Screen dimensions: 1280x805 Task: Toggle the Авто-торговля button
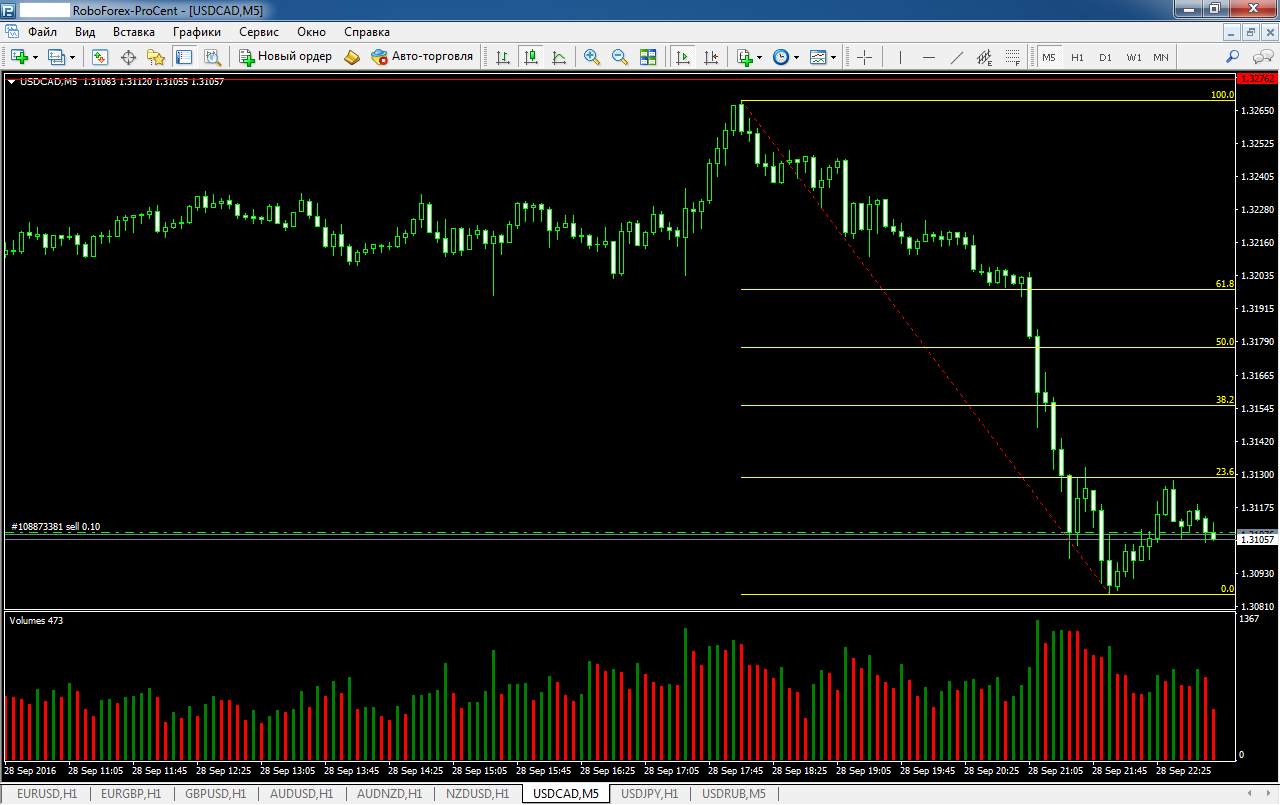[x=422, y=57]
